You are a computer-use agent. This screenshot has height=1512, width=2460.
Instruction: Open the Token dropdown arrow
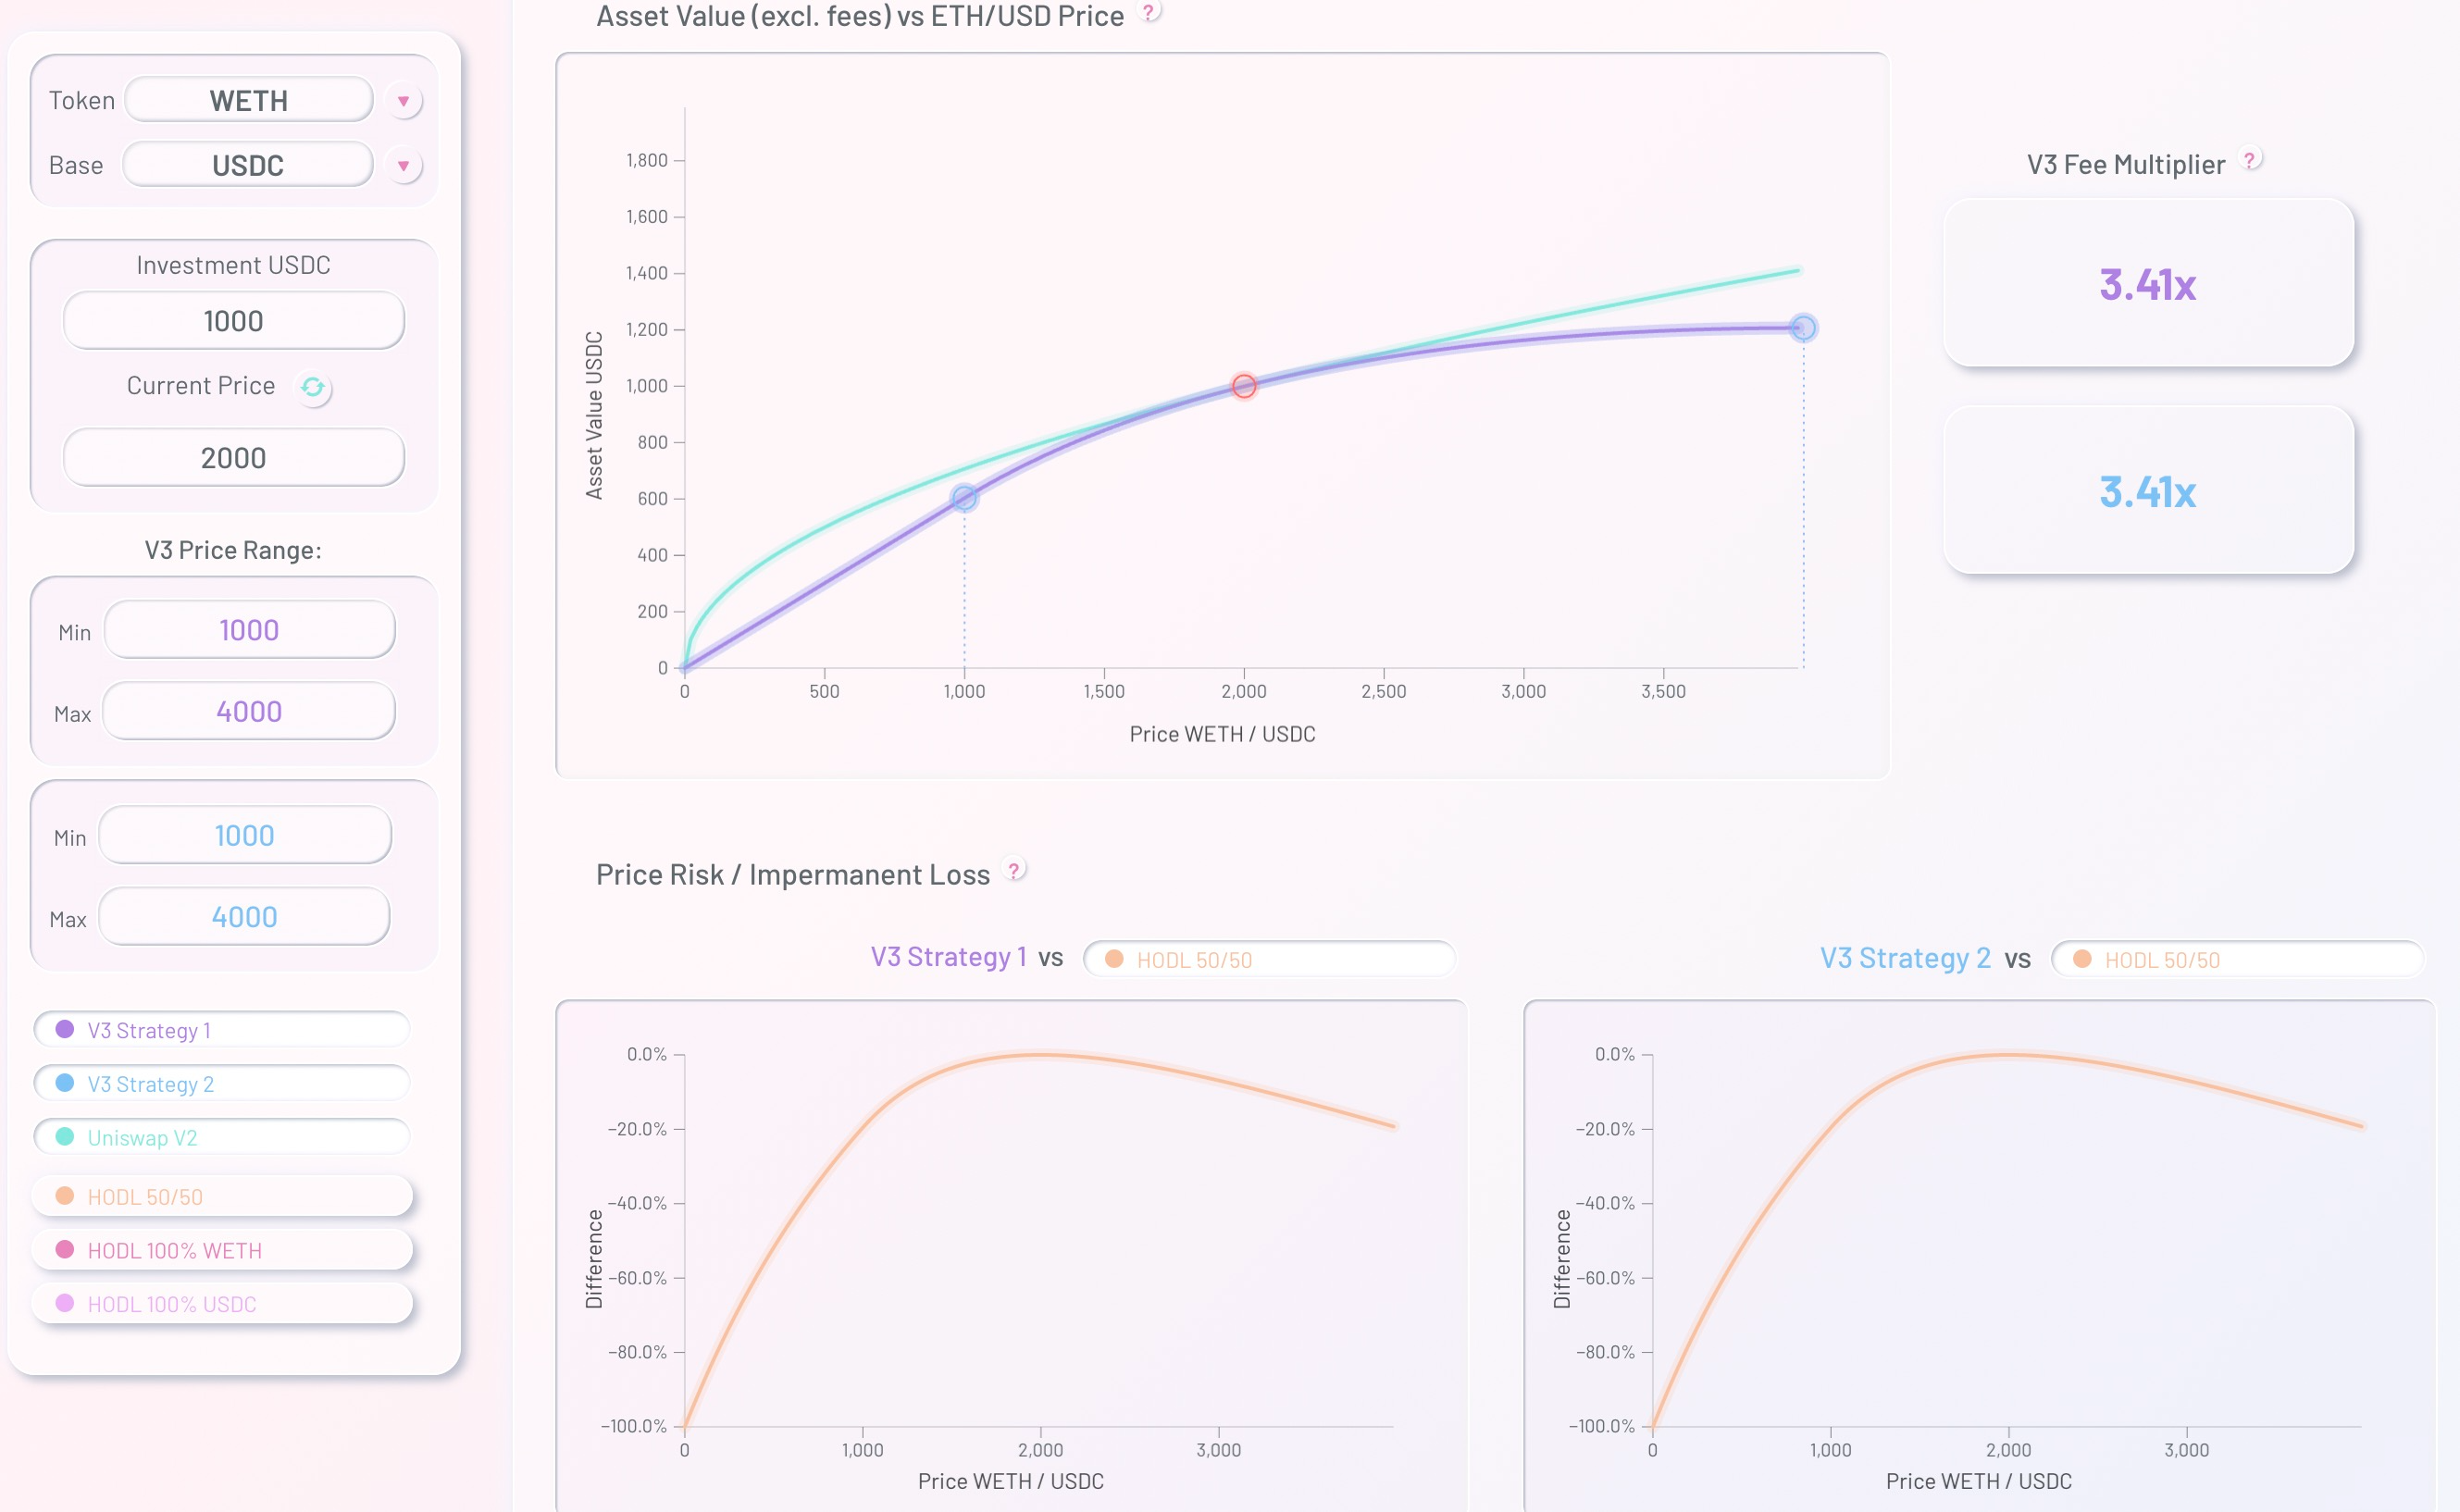pos(403,101)
